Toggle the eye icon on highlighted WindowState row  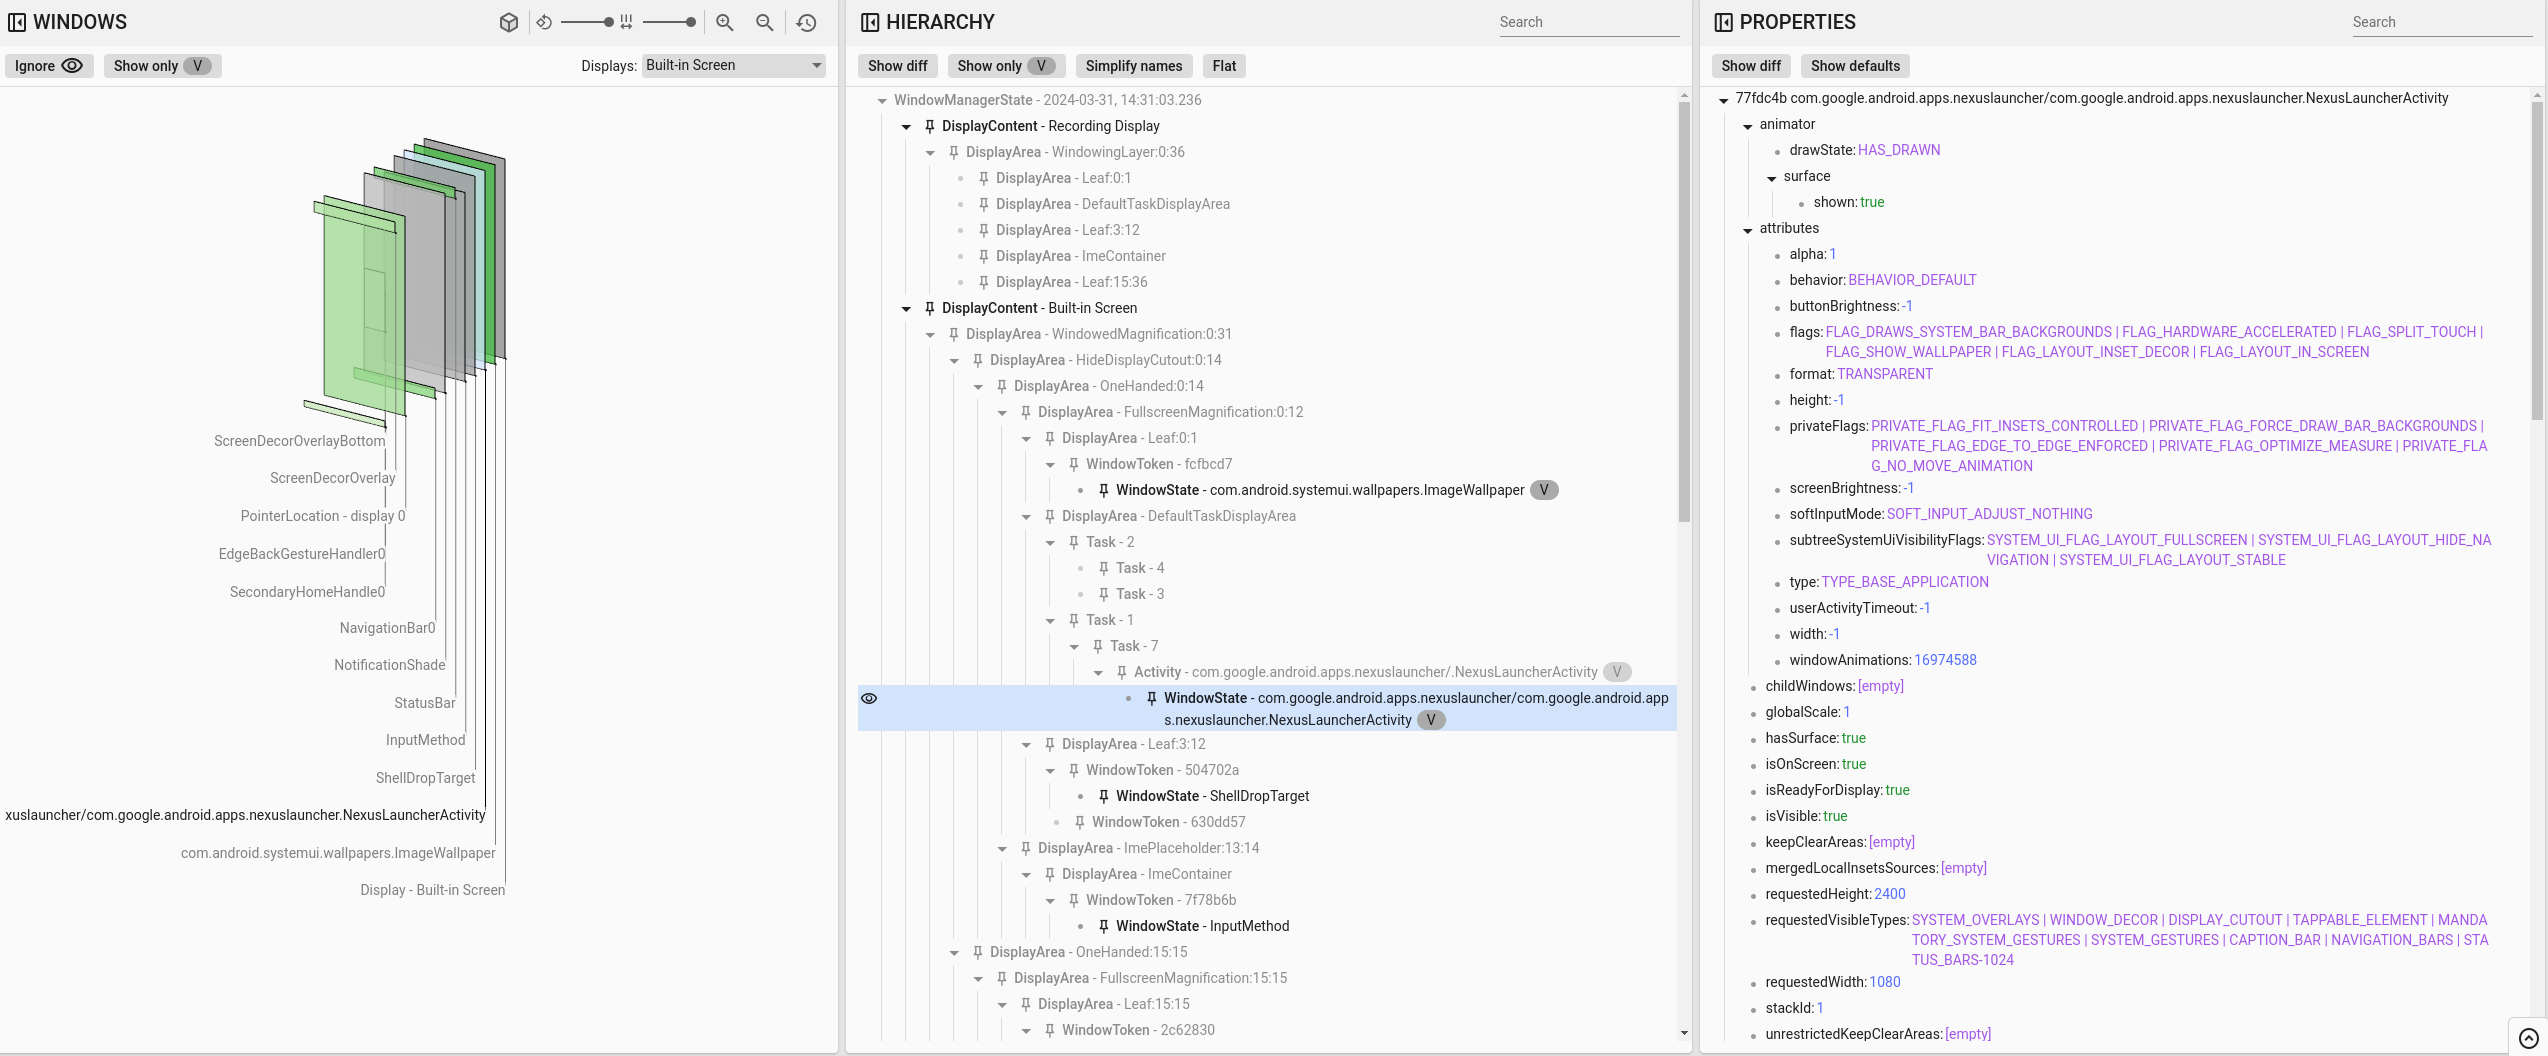click(x=869, y=698)
